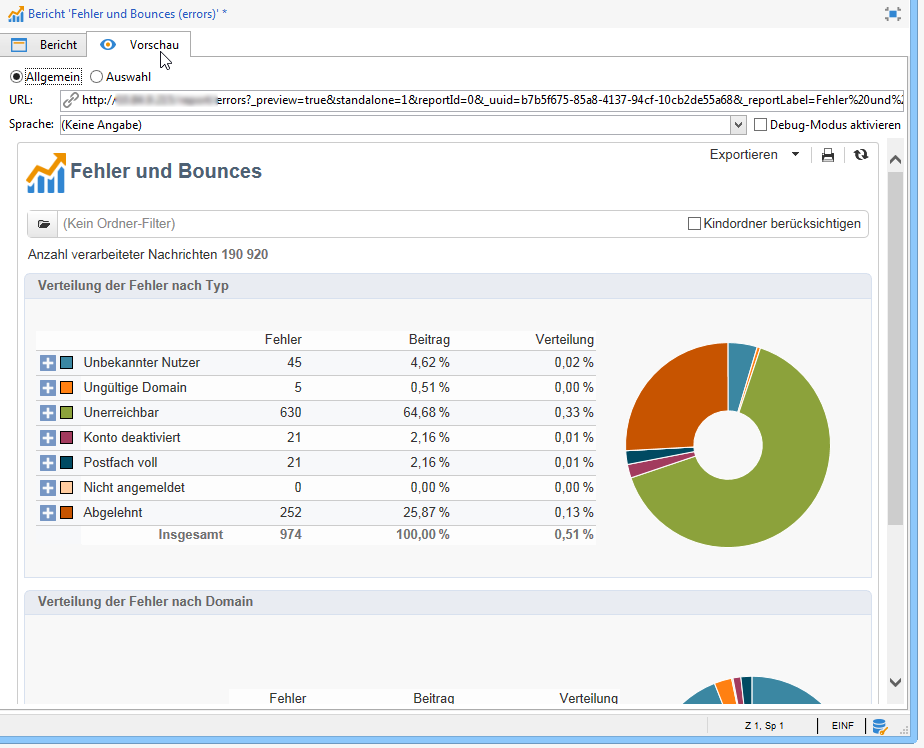The height and width of the screenshot is (748, 924).
Task: Enable Debug-Modus aktivieren checkbox
Action: point(760,125)
